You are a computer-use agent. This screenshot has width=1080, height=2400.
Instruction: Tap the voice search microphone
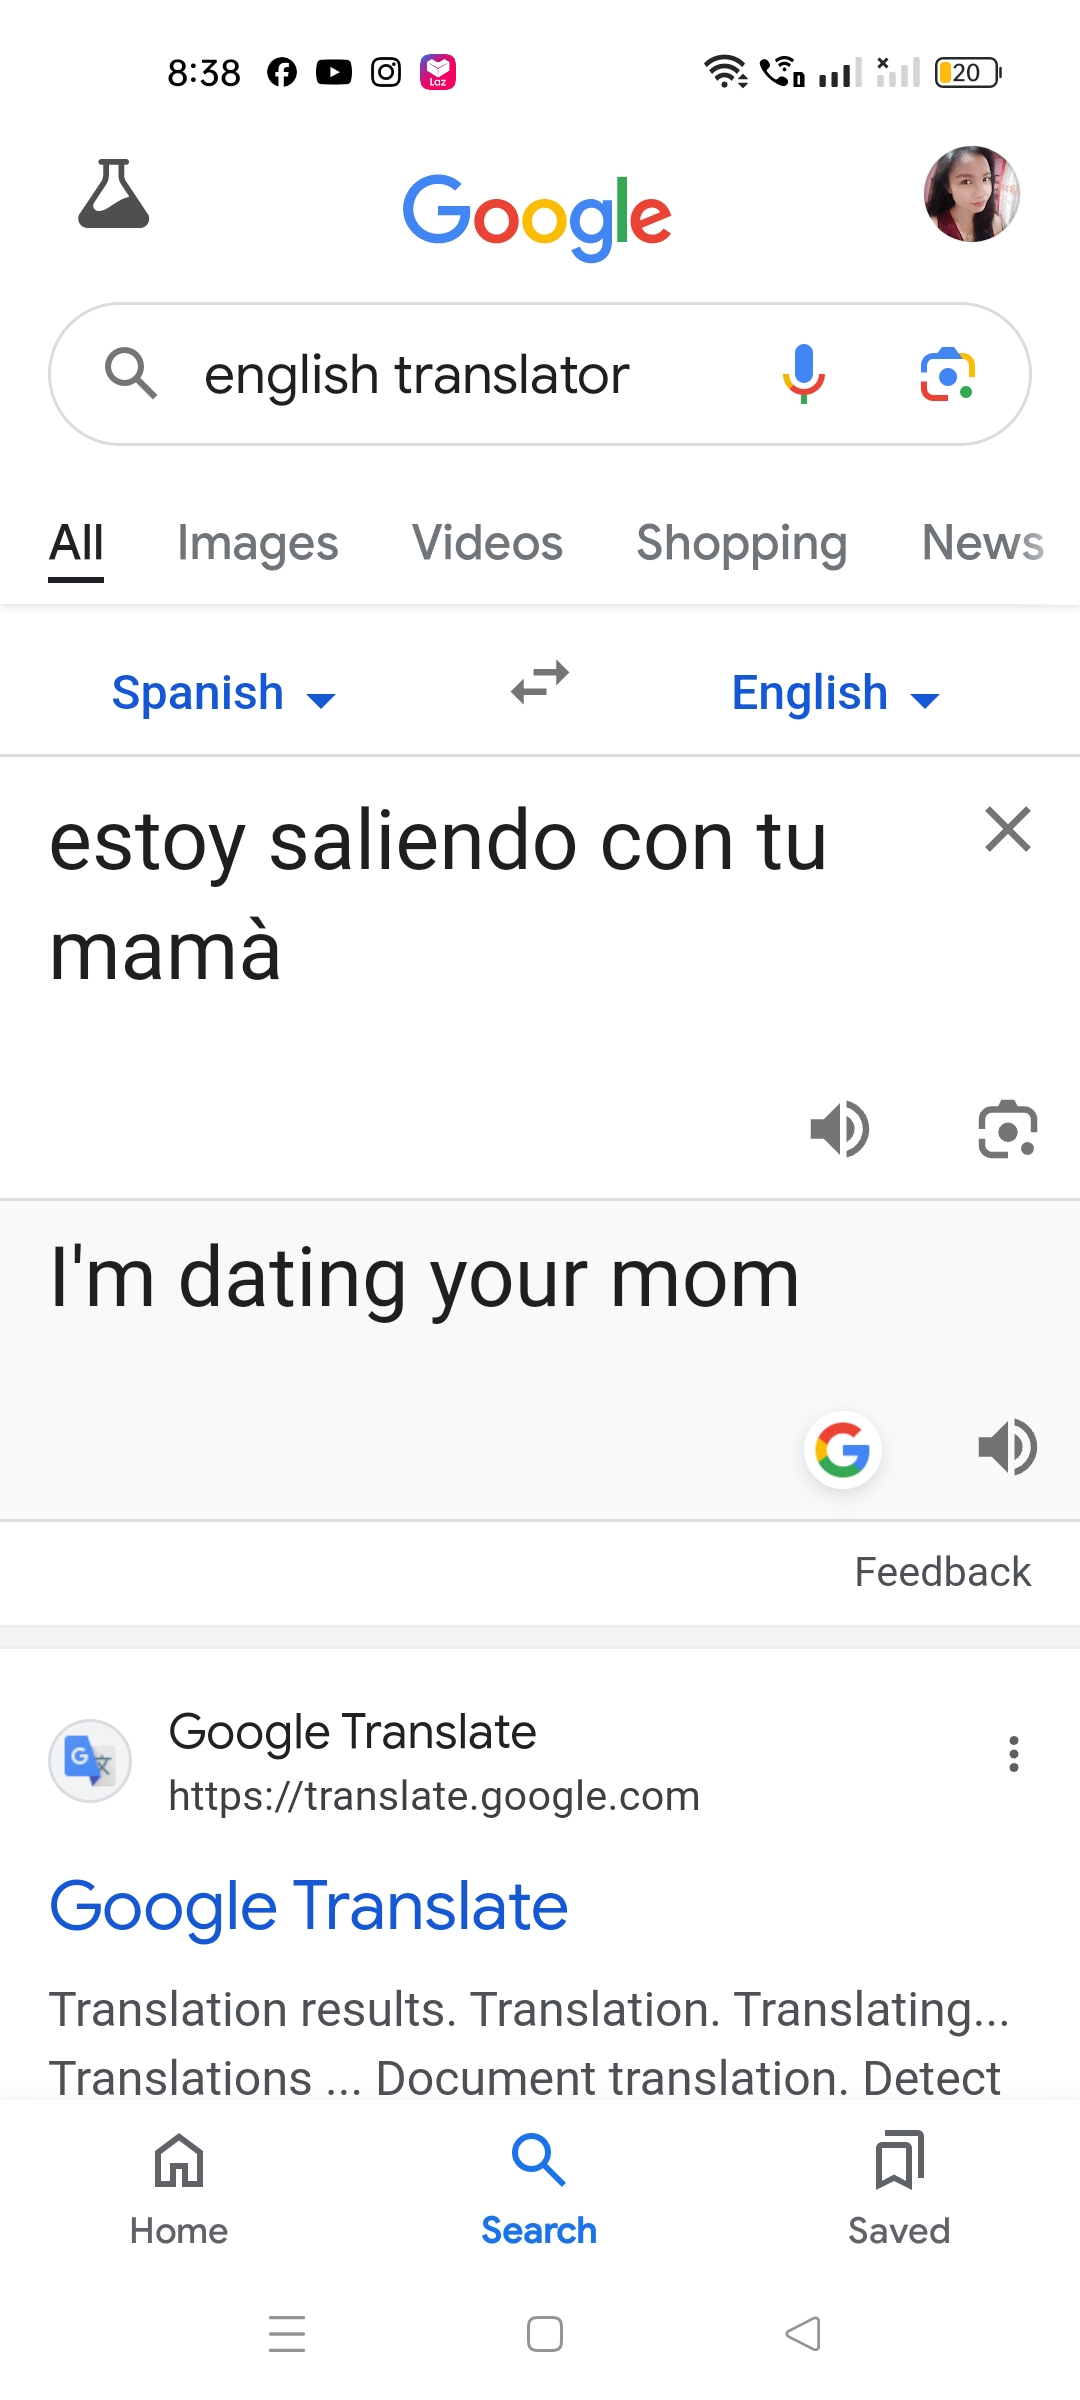pos(803,374)
